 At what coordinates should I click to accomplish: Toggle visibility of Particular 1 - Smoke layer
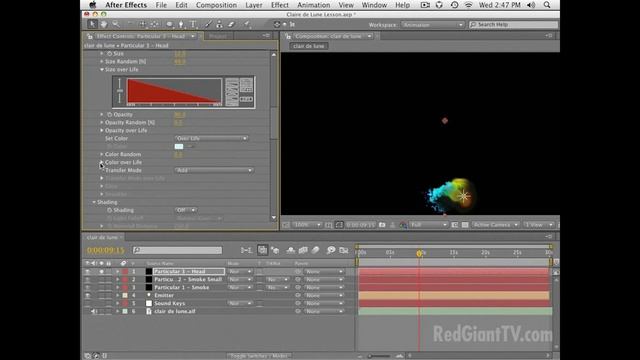(x=87, y=287)
